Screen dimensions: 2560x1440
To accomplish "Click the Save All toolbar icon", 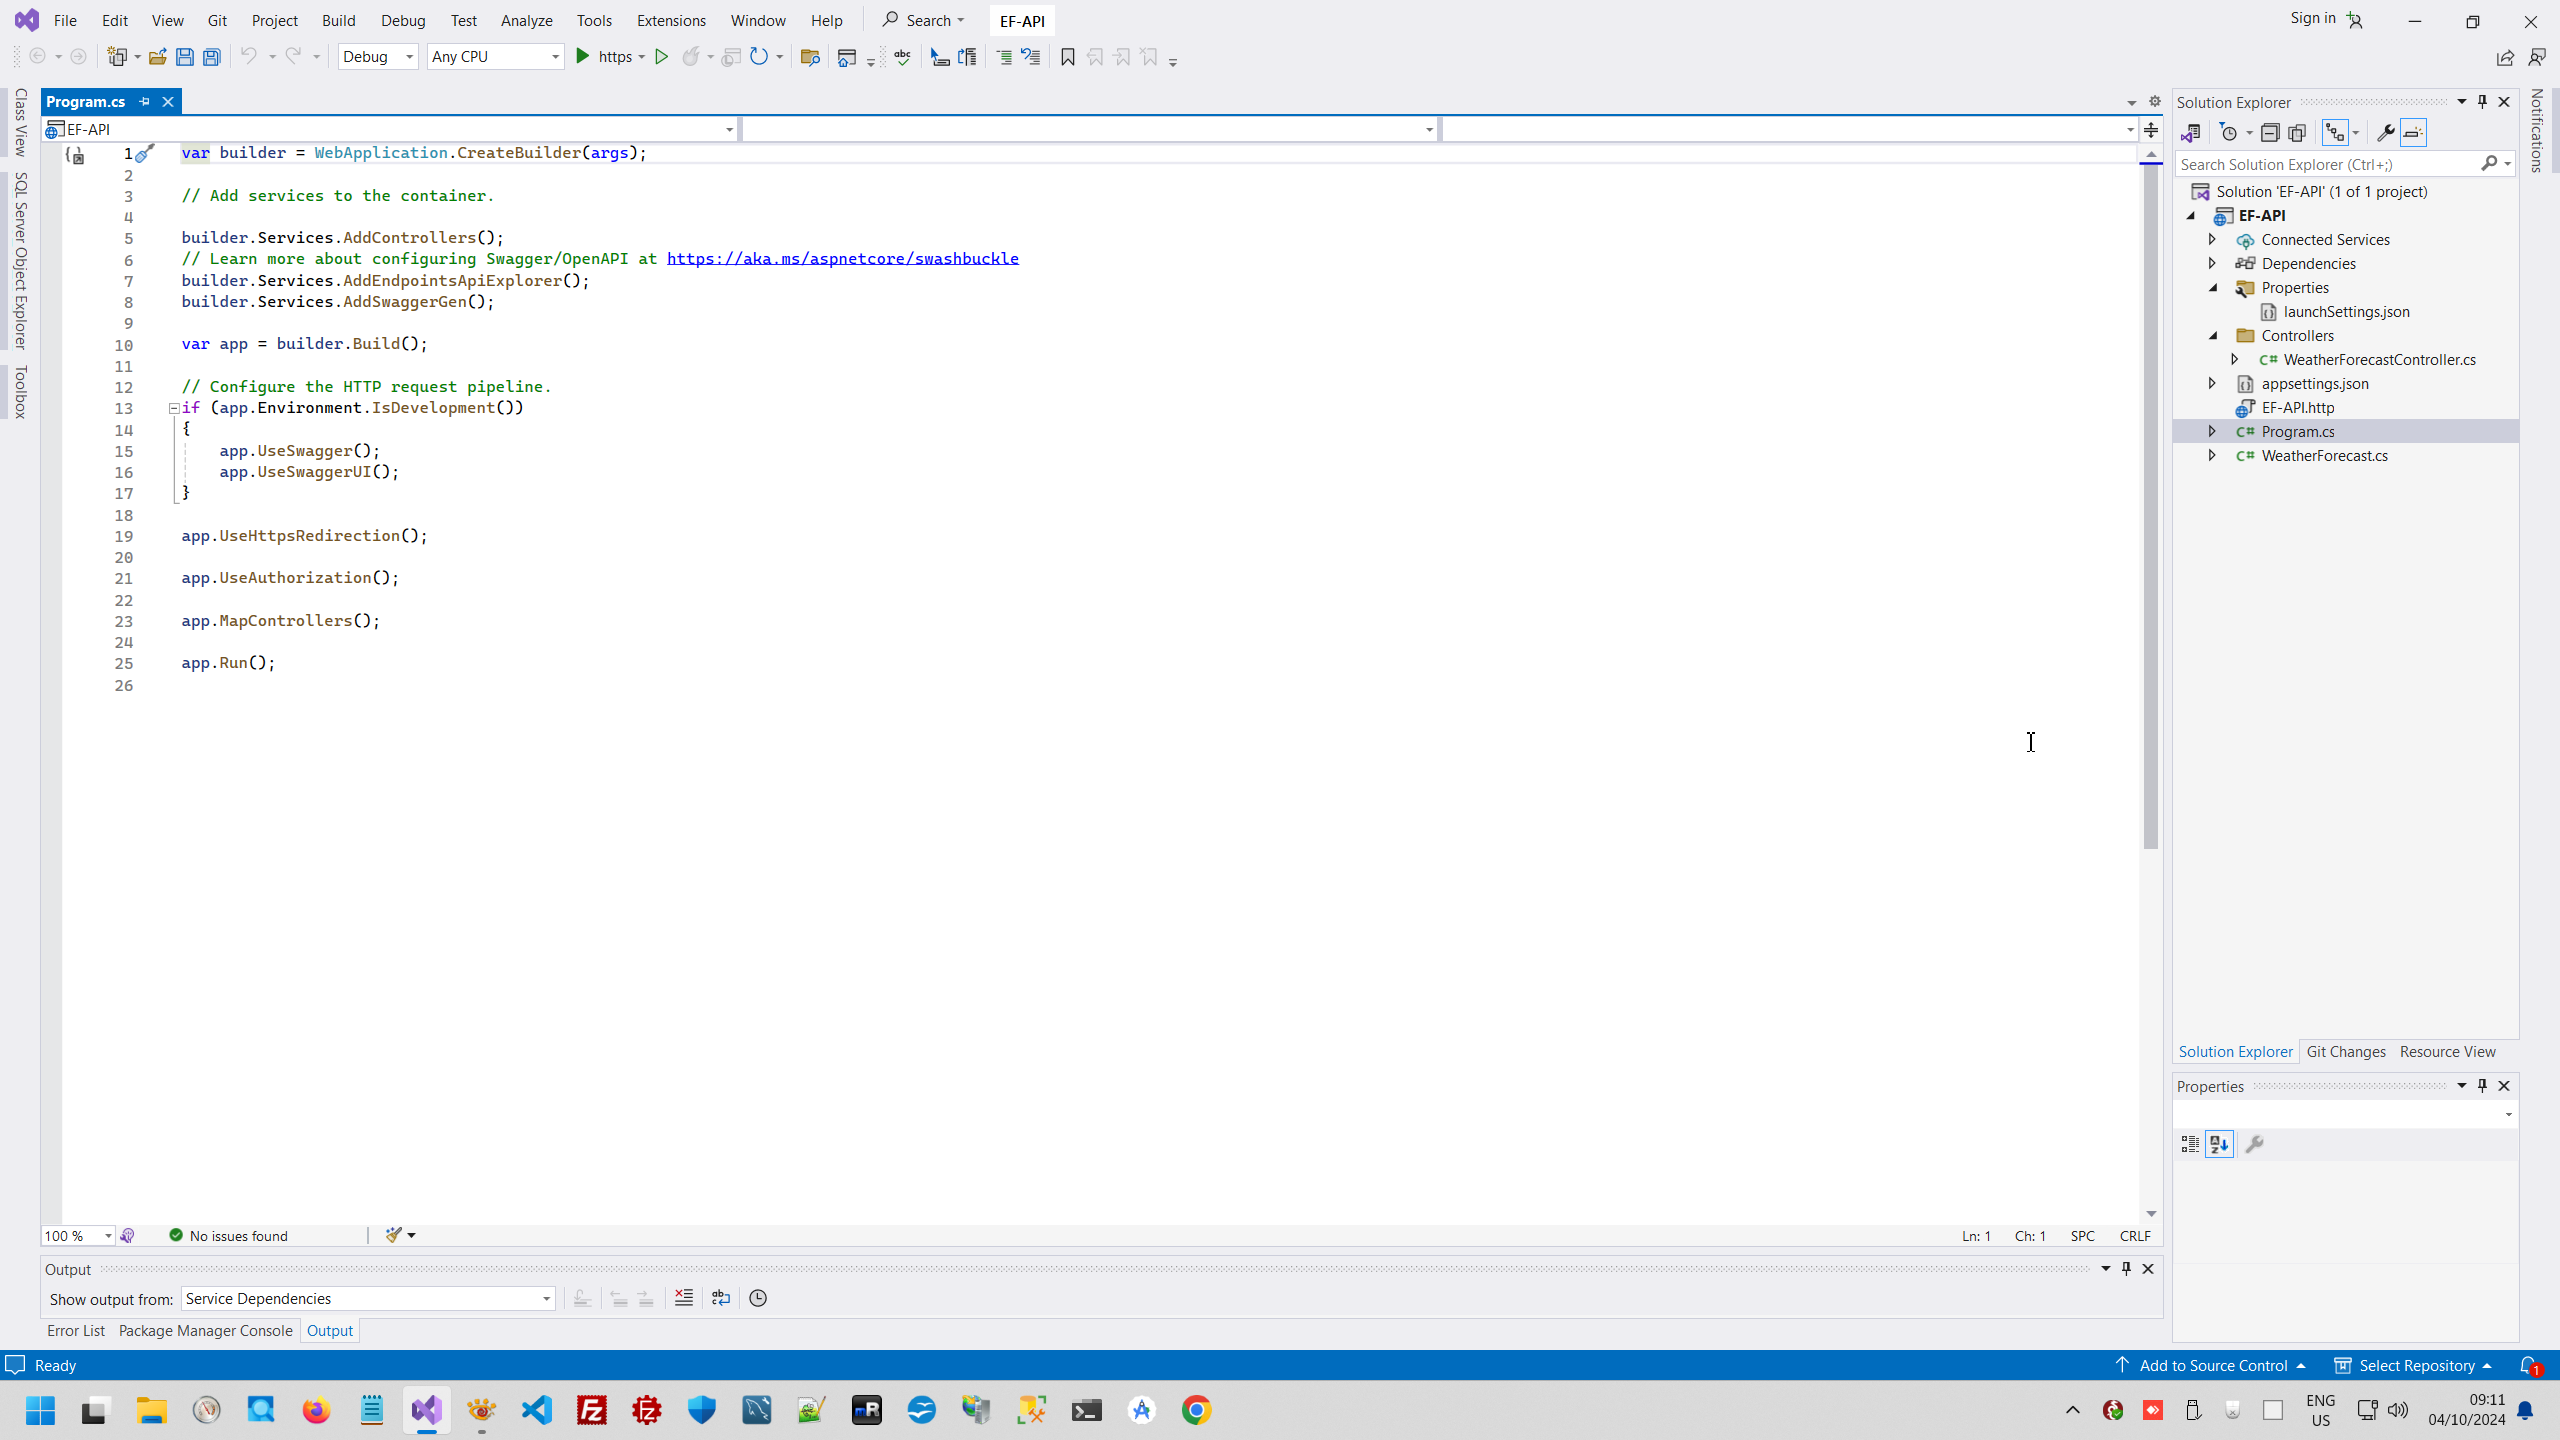I will (212, 57).
